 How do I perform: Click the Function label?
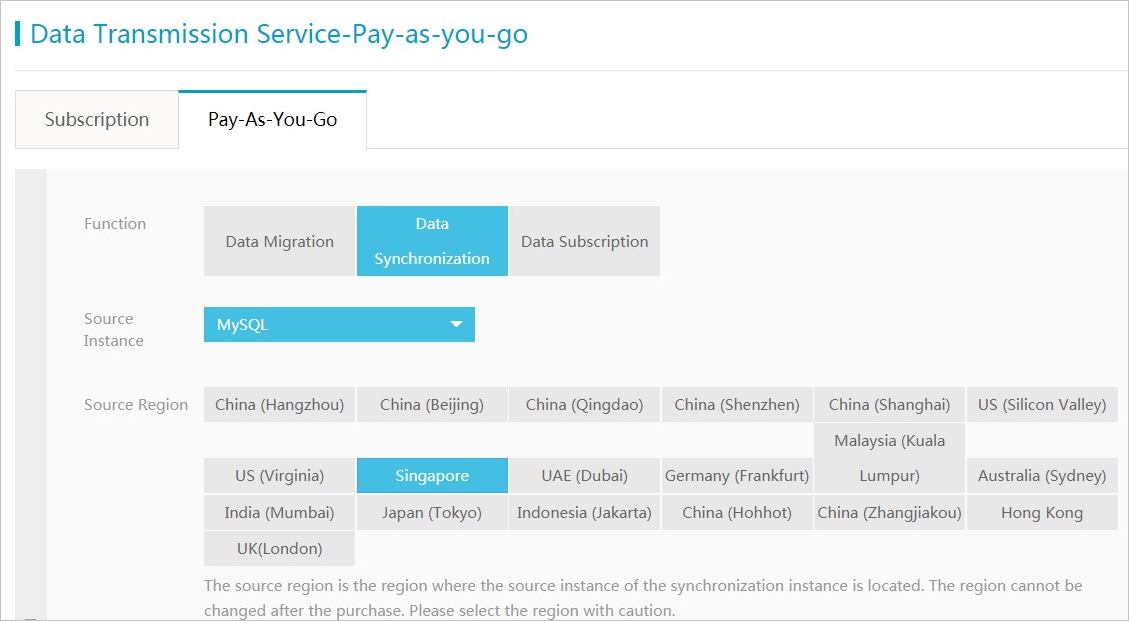pyautogui.click(x=115, y=224)
